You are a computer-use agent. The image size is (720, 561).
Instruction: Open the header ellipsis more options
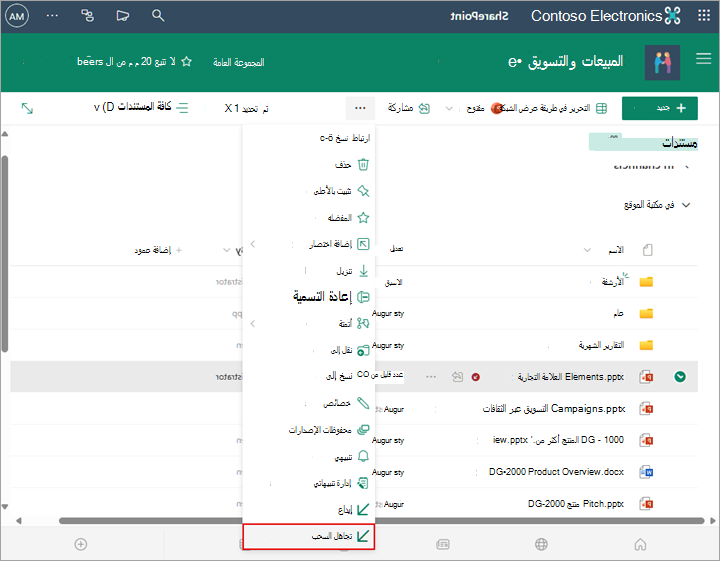(52, 16)
